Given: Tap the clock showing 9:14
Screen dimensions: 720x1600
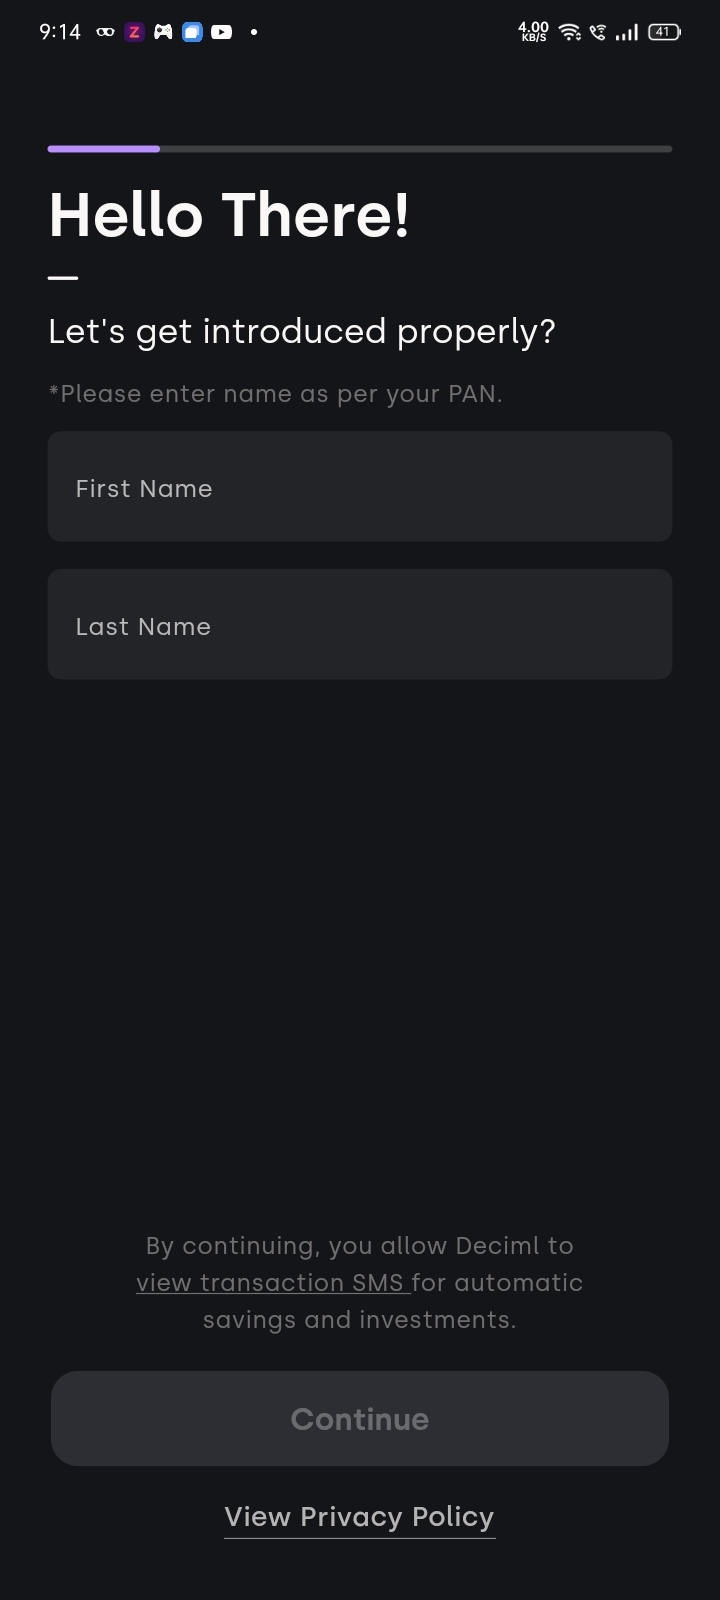Looking at the screenshot, I should pyautogui.click(x=59, y=31).
